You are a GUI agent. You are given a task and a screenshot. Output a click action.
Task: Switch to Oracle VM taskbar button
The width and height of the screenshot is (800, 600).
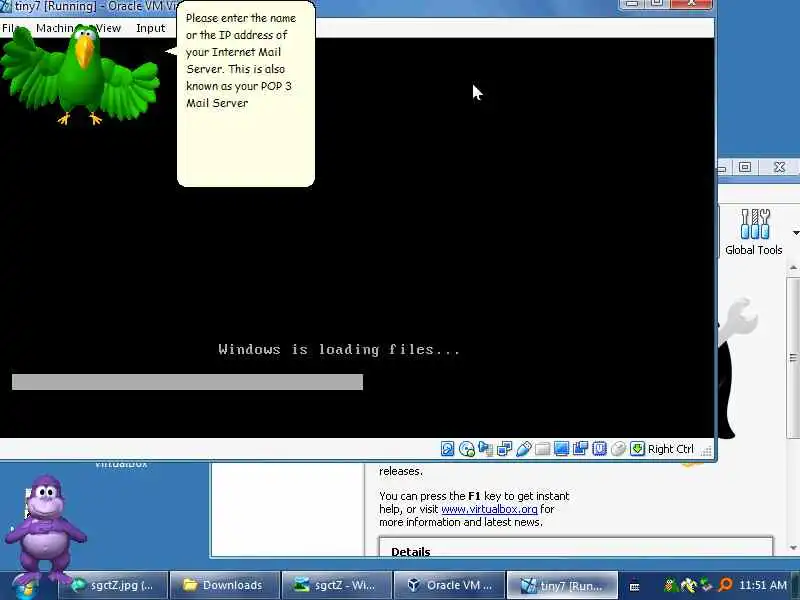[449, 585]
